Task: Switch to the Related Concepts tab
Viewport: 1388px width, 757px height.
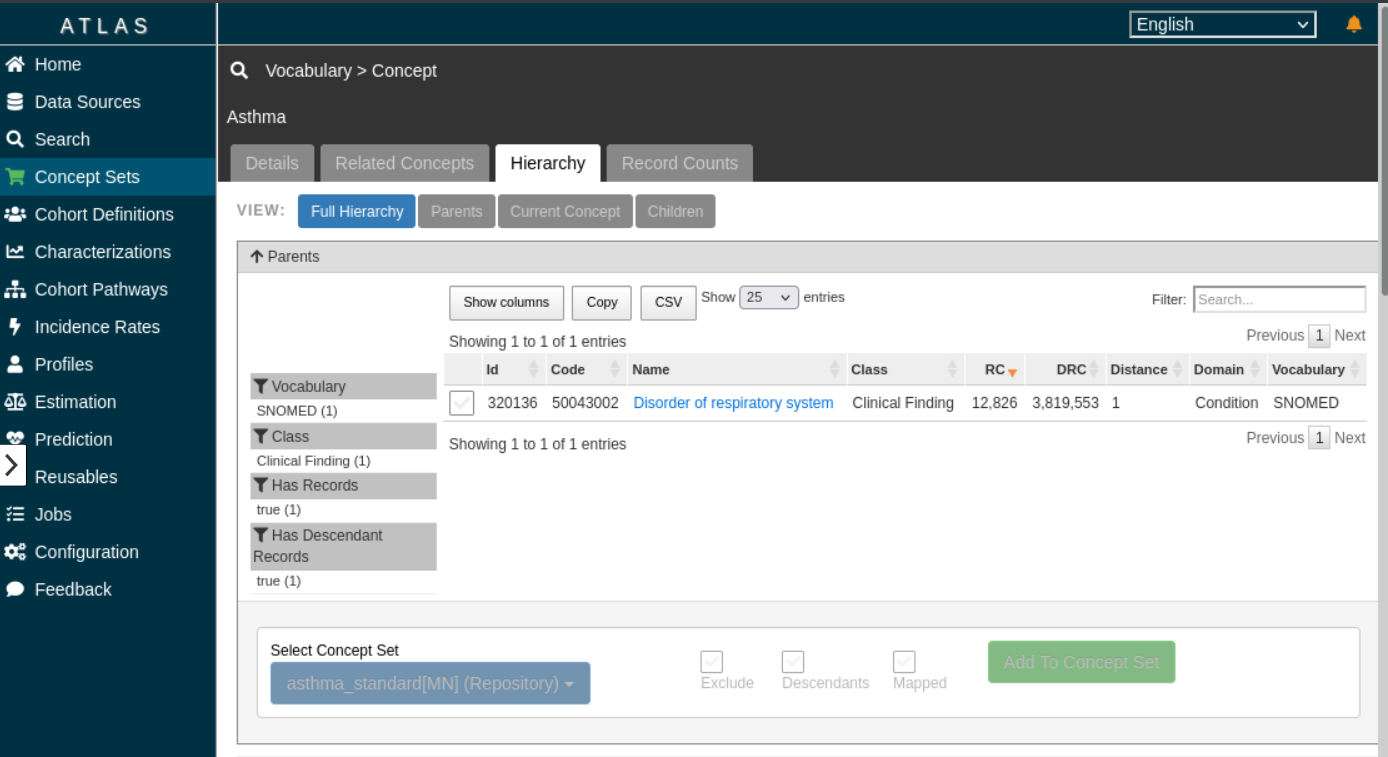Action: [x=404, y=163]
